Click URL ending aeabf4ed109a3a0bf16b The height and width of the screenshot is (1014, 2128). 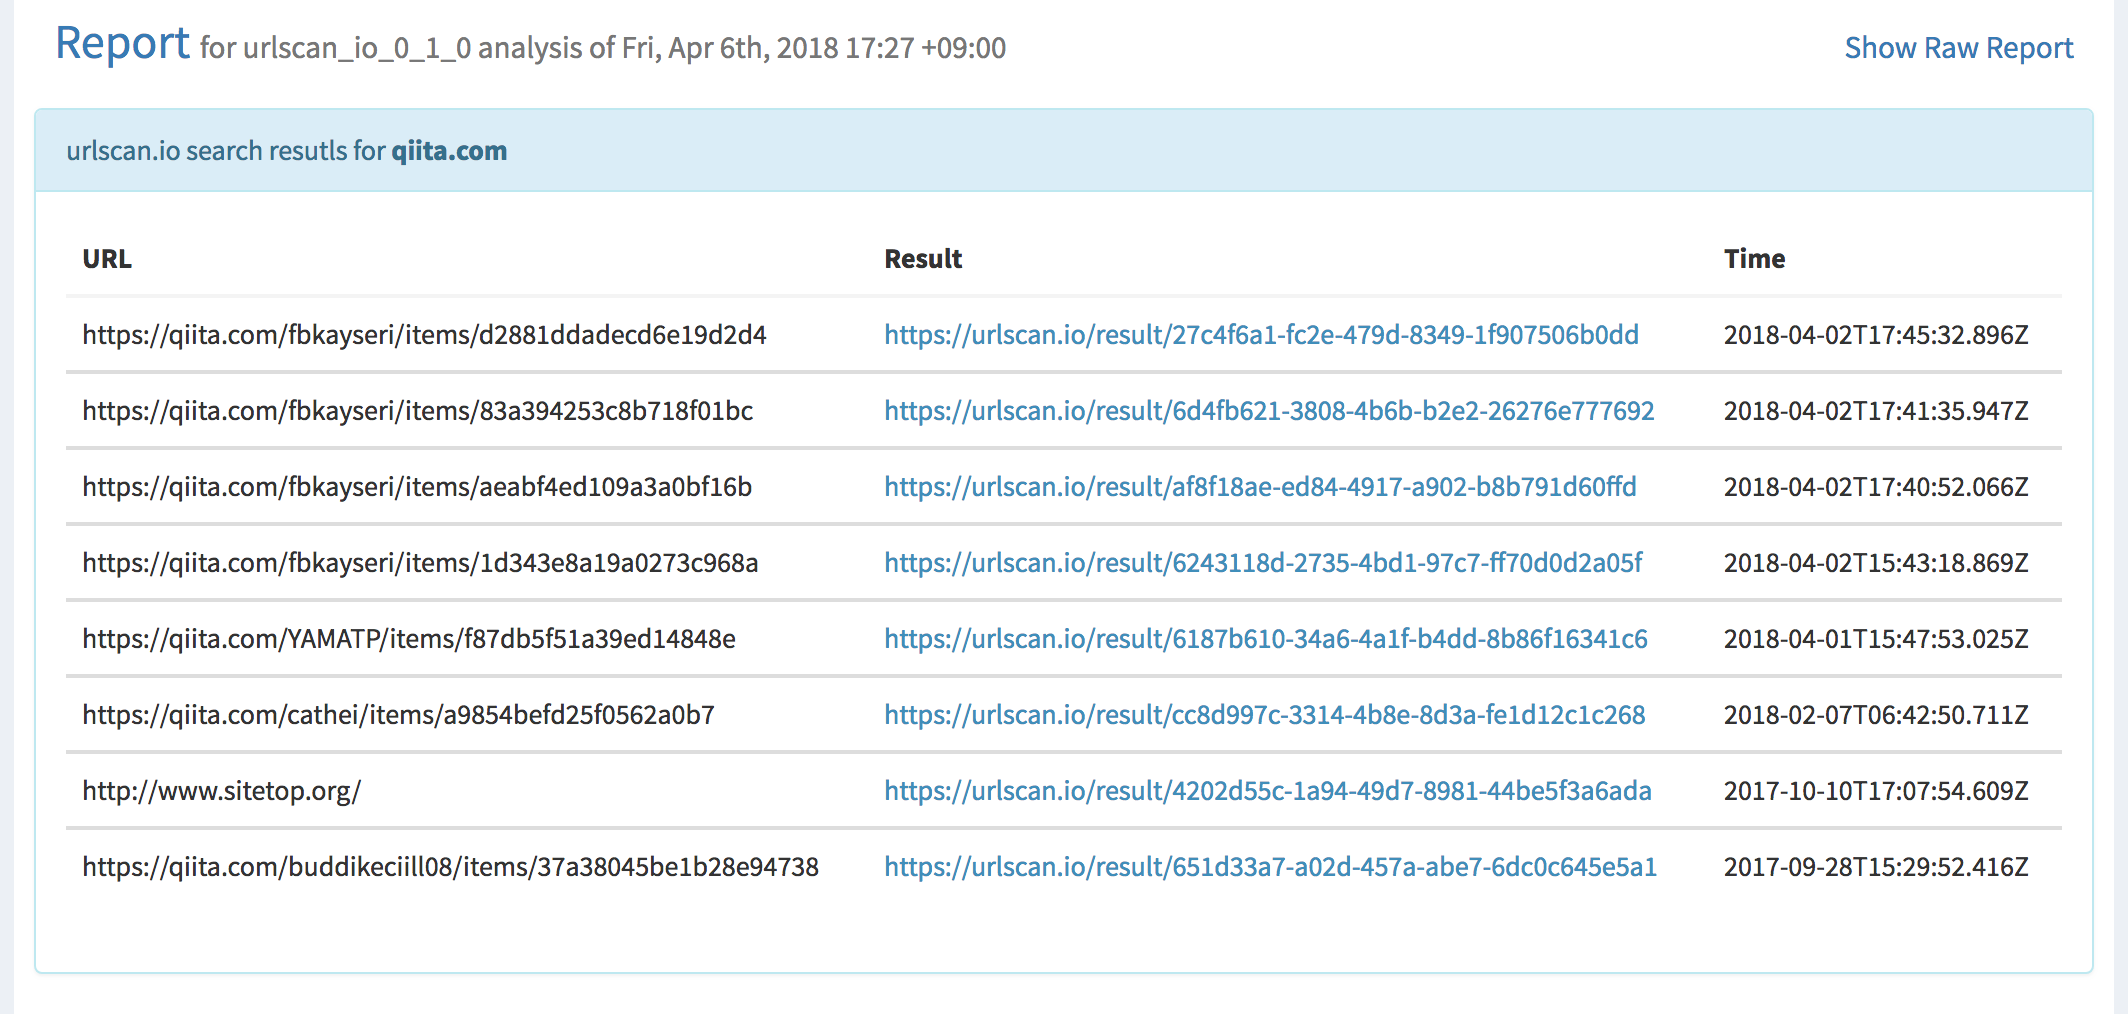(x=417, y=487)
